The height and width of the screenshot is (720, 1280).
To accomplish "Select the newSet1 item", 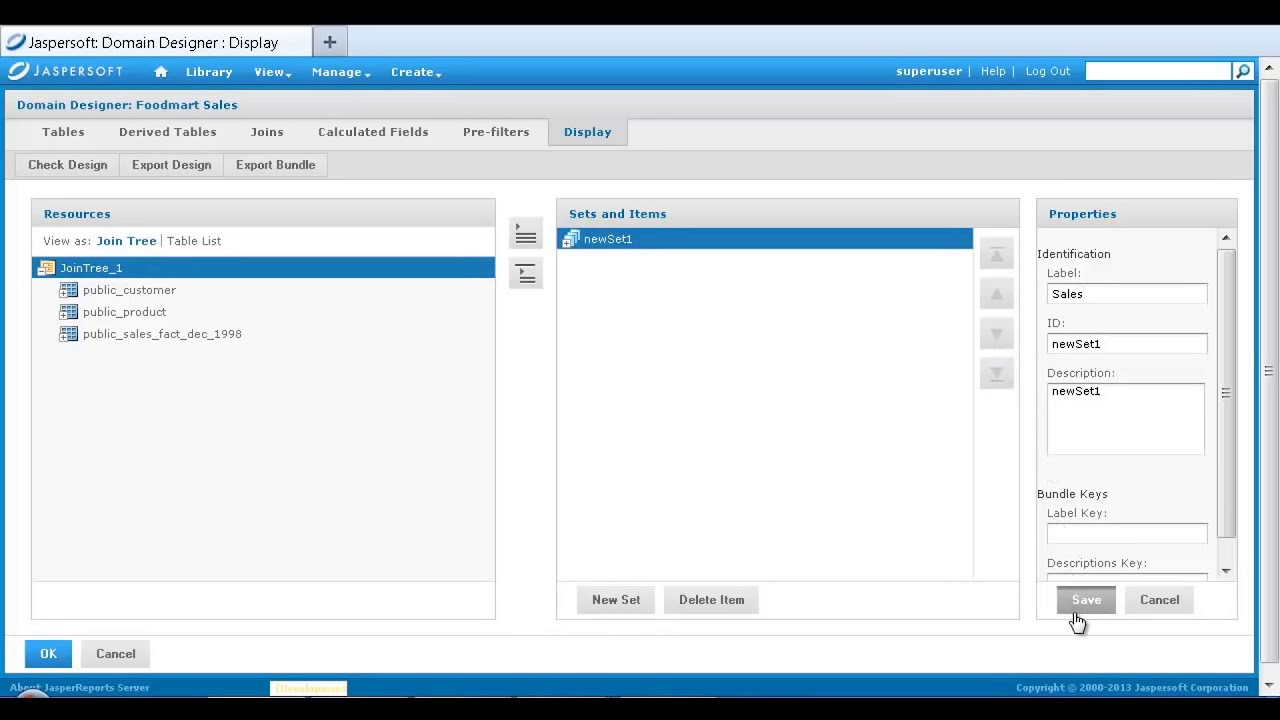I will point(765,239).
